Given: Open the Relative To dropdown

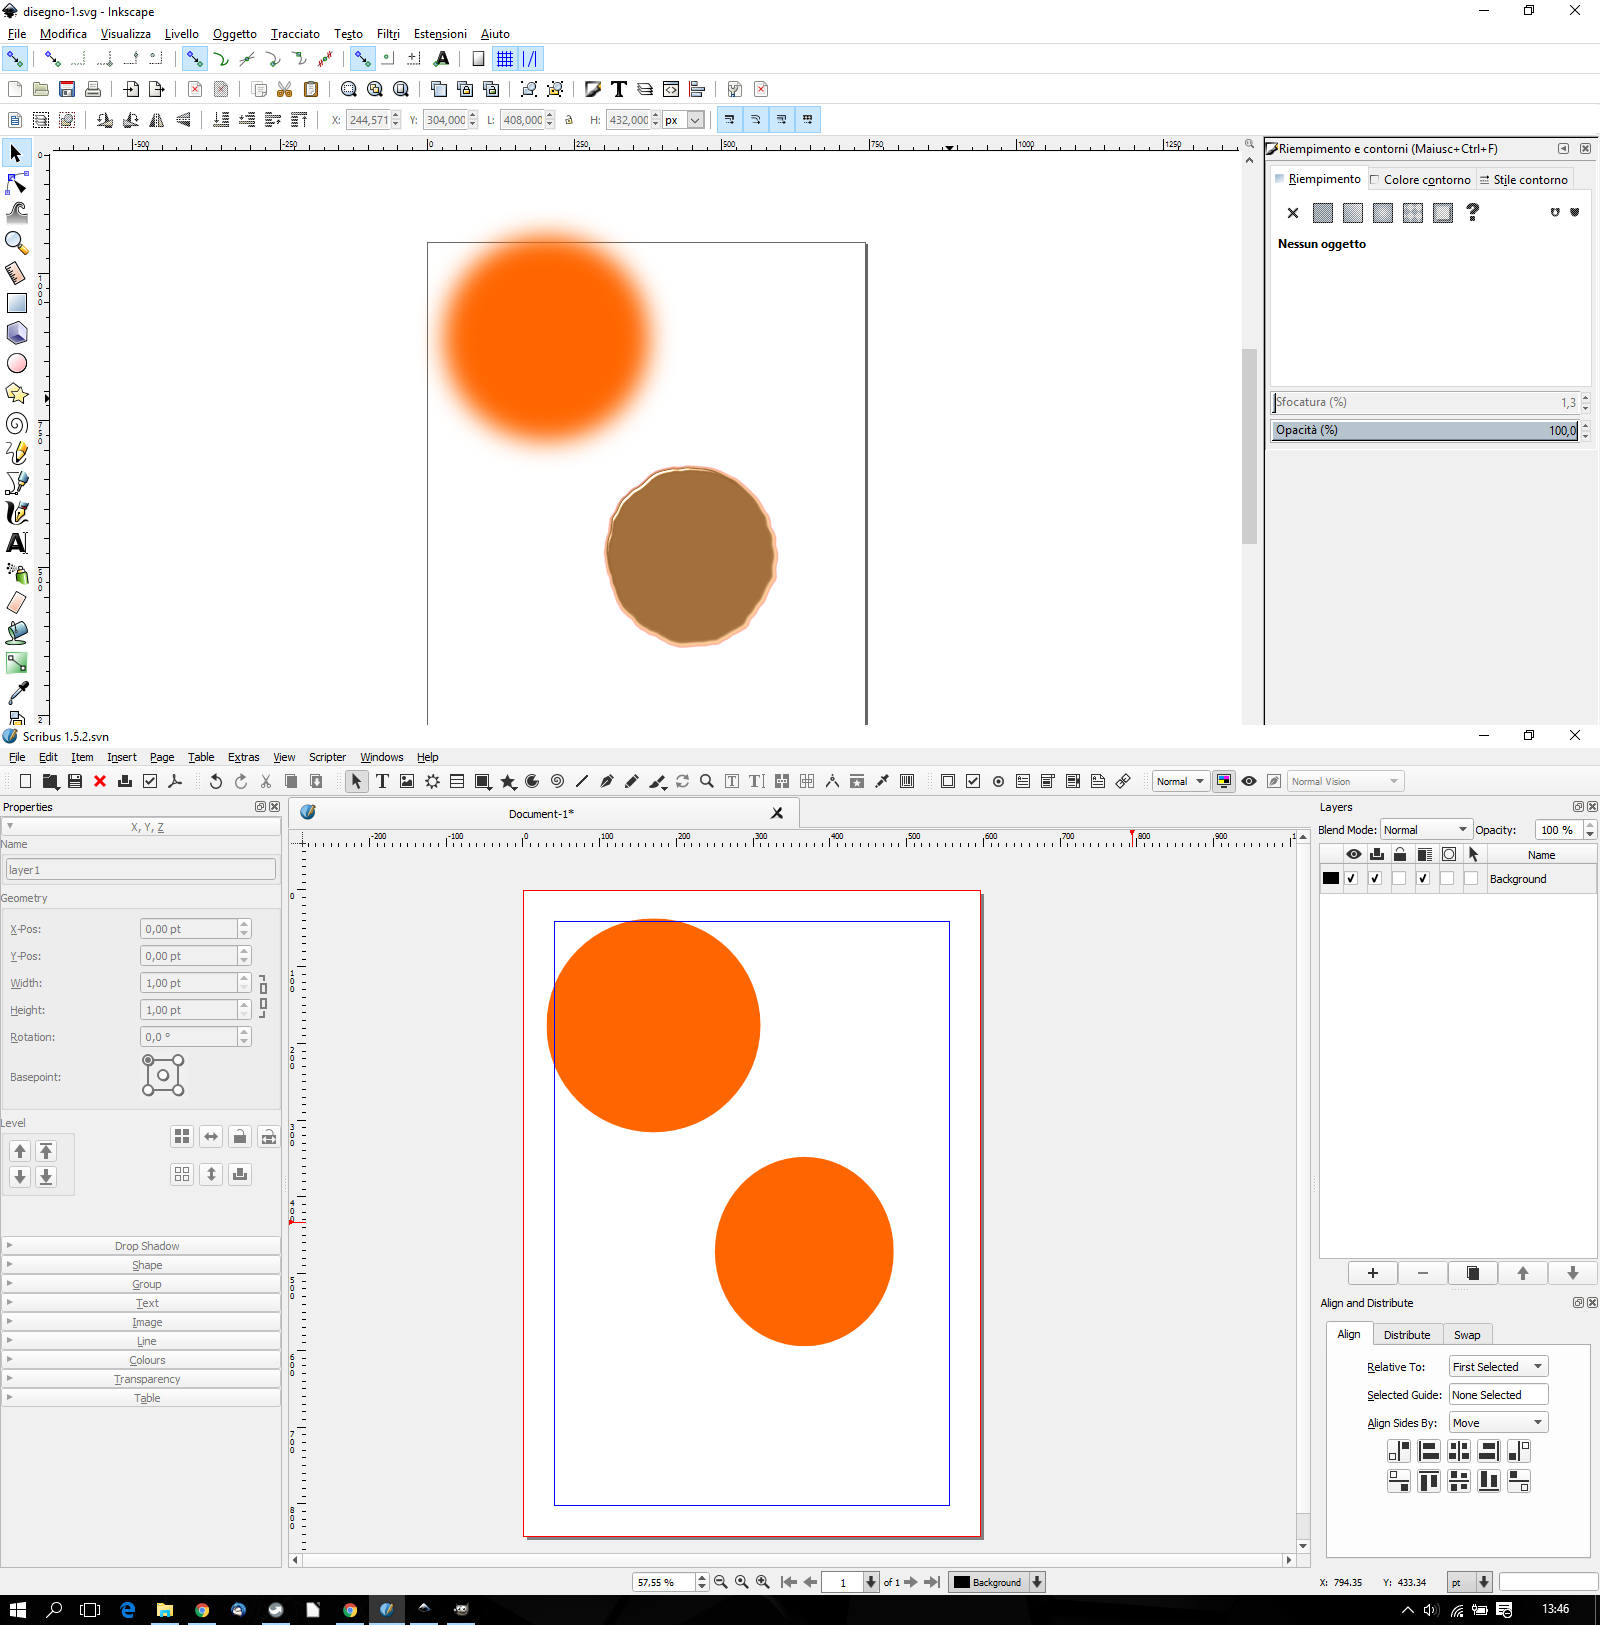Looking at the screenshot, I should [1497, 1367].
